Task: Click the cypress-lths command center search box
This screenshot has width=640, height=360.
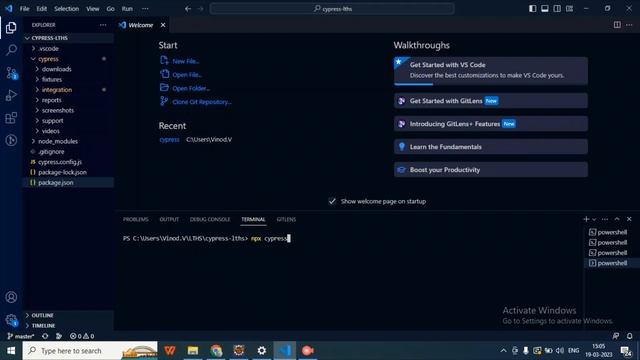Action: pos(332,9)
